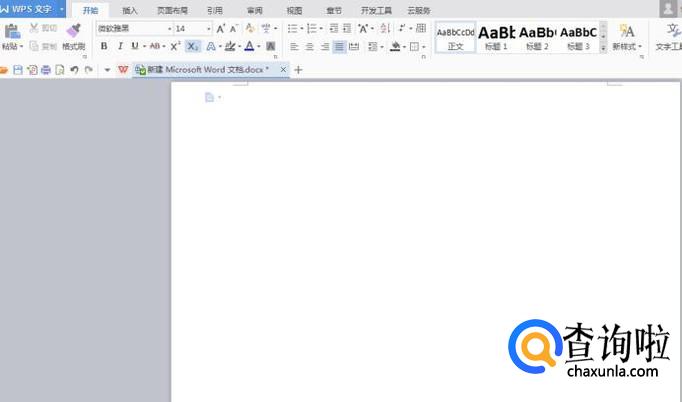Viewport: 682px width, 402px height.
Task: Center align the paragraph
Action: pyautogui.click(x=309, y=46)
